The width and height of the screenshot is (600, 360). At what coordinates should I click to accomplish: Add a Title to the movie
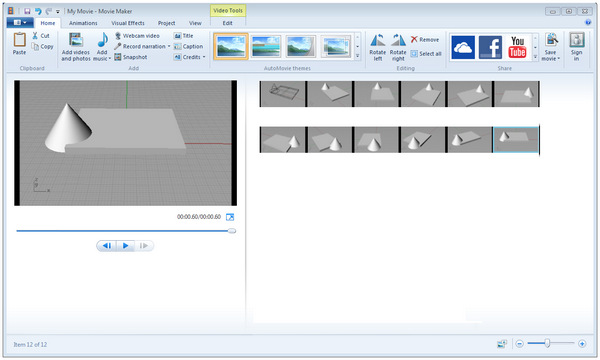point(183,36)
